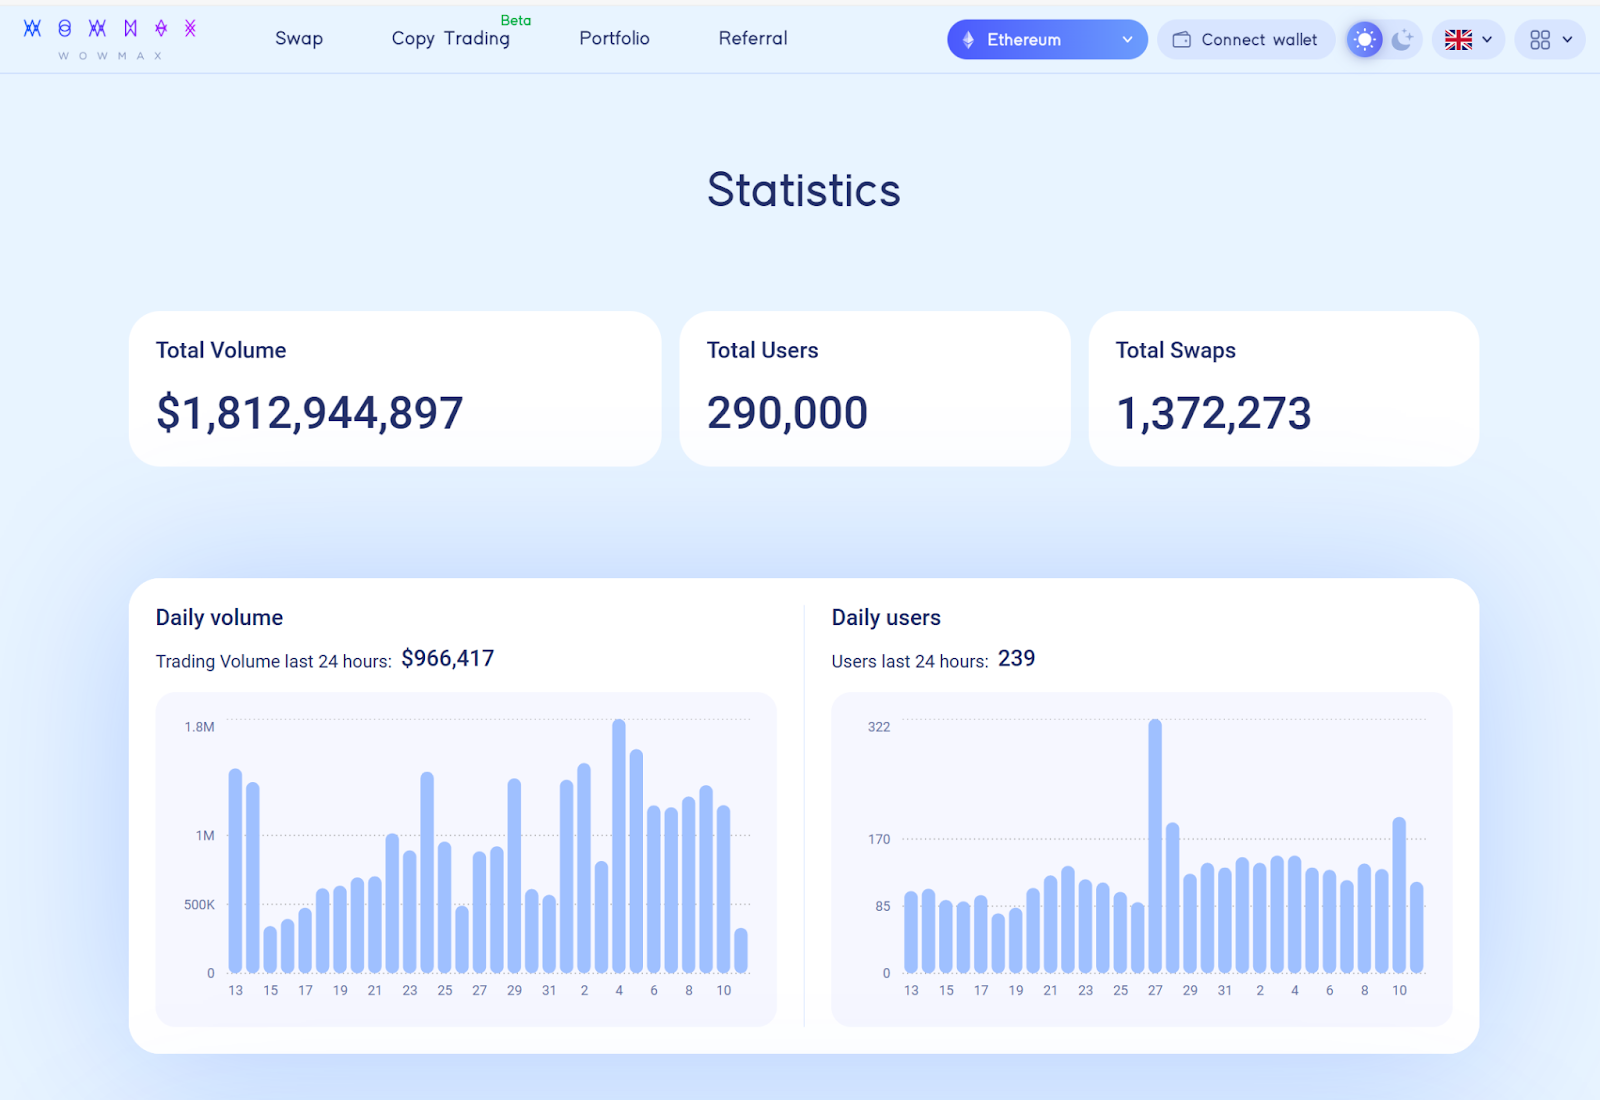Select the tallest bar in Daily volume chart
This screenshot has width=1600, height=1100.
[x=619, y=845]
